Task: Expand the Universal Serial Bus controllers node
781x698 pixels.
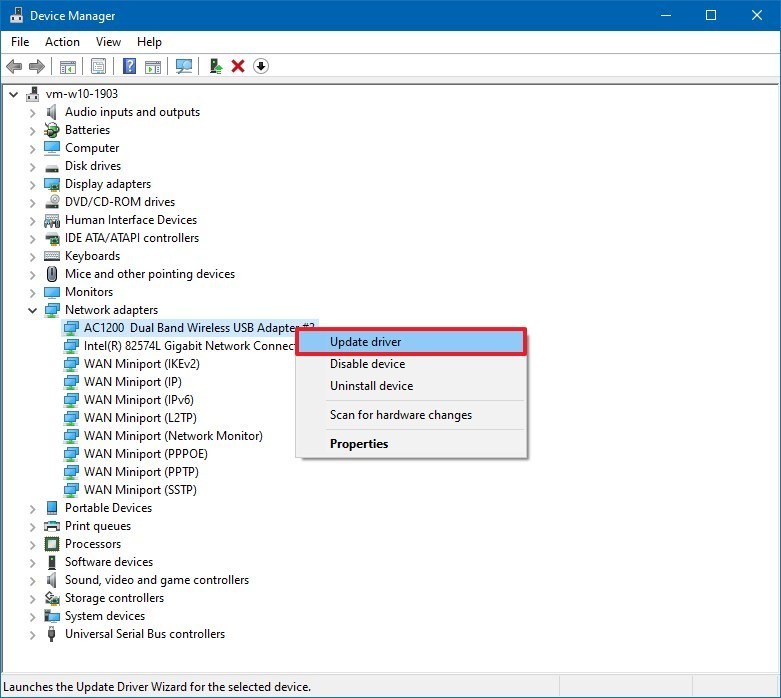Action: [x=32, y=634]
